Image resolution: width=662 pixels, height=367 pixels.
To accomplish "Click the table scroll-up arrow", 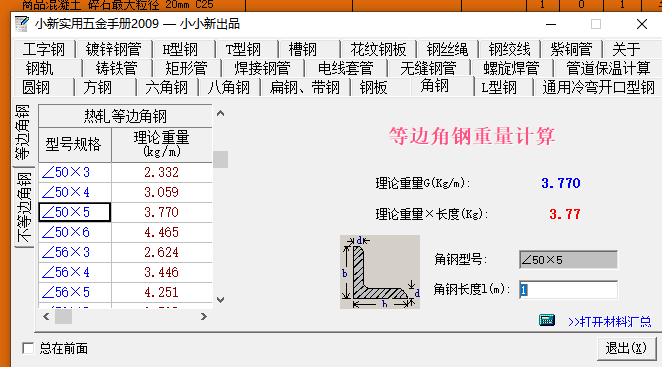I will [220, 113].
